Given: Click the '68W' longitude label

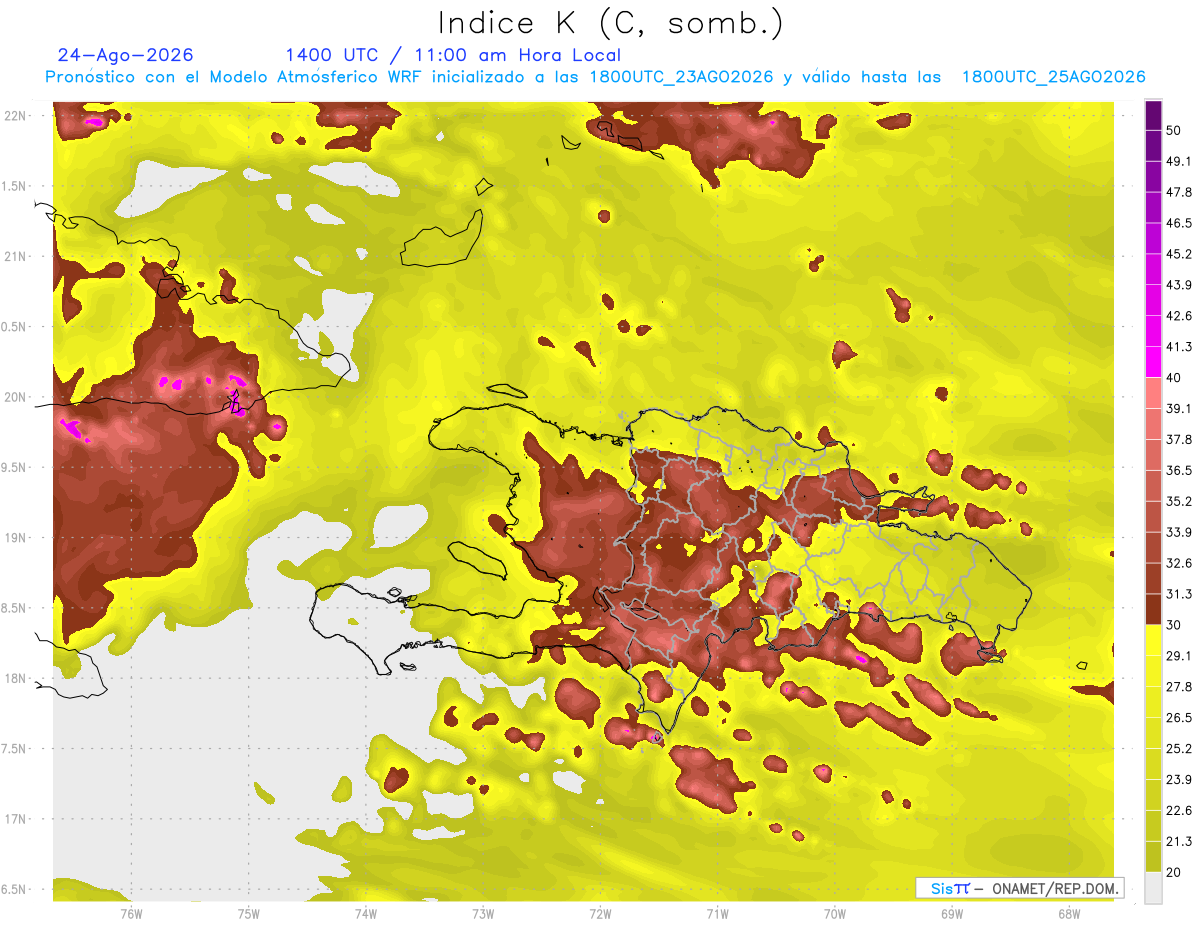Looking at the screenshot, I should [1069, 914].
